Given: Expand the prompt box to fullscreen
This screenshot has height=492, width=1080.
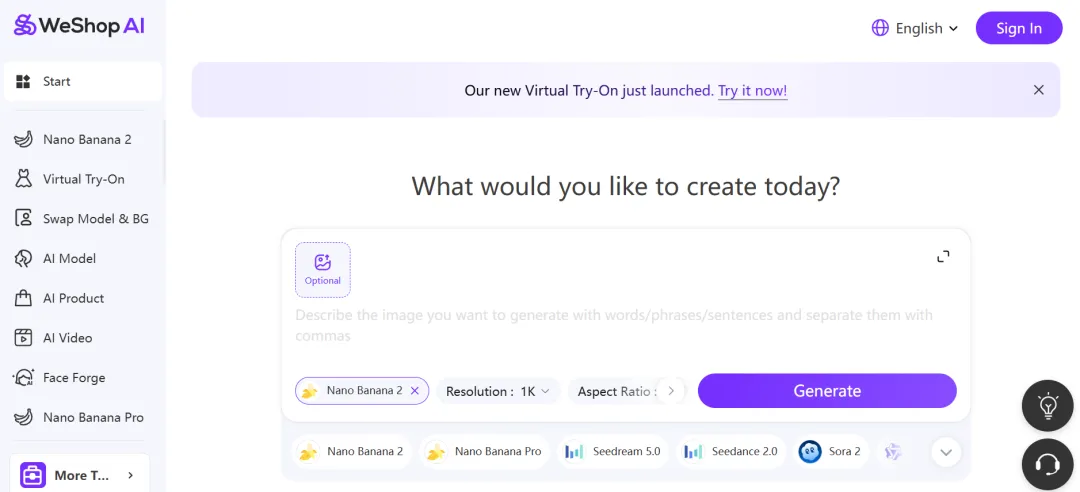Looking at the screenshot, I should click(x=943, y=256).
